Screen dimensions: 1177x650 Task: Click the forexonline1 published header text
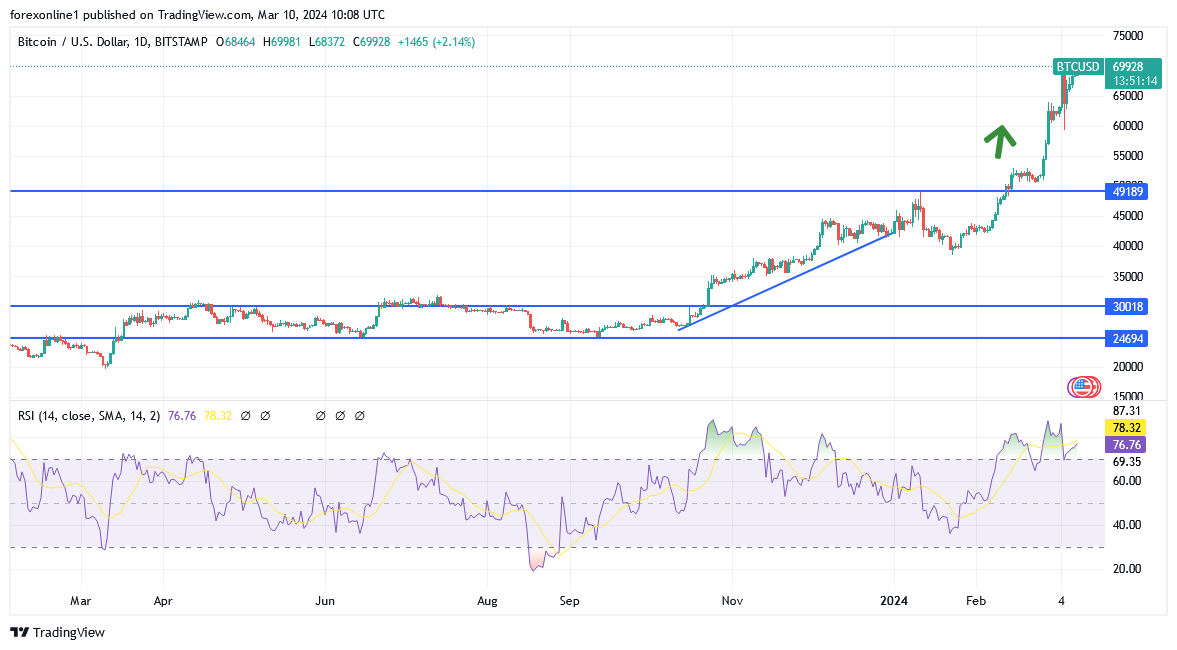click(x=197, y=15)
